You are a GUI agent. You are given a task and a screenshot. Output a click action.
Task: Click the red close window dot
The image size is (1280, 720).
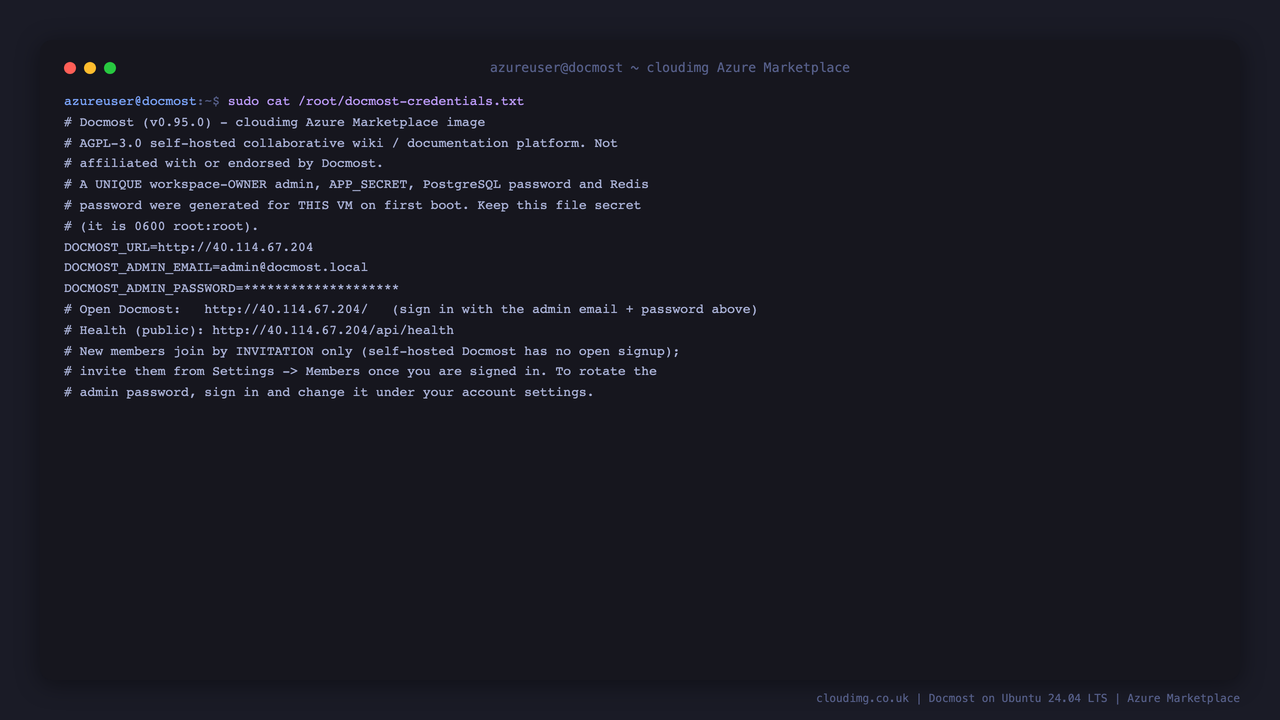(x=70, y=68)
